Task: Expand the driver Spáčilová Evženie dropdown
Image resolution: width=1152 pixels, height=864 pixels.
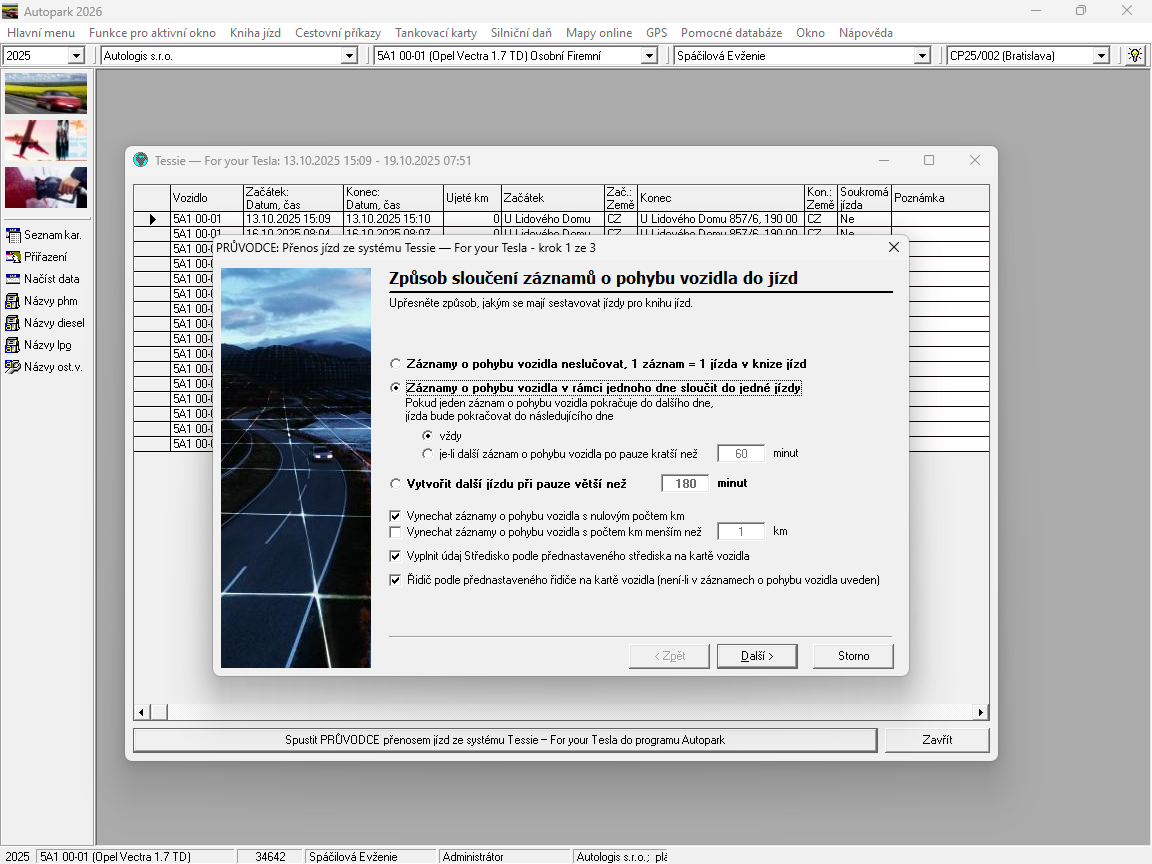Action: tap(922, 56)
